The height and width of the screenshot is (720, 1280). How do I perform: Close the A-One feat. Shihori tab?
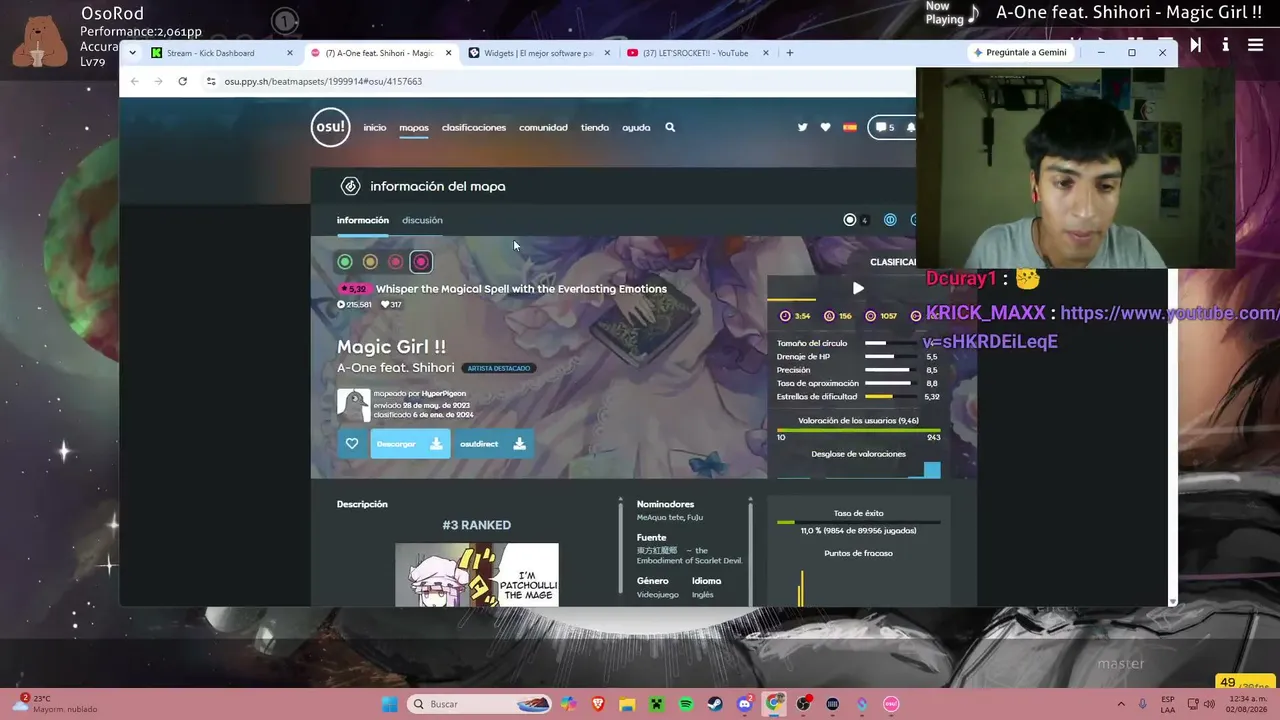(x=448, y=53)
